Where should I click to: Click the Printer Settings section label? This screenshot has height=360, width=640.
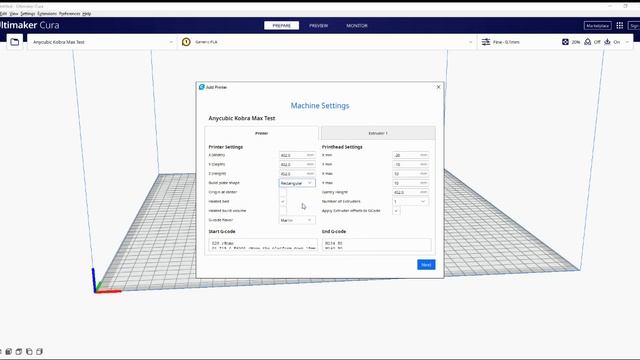pos(226,147)
